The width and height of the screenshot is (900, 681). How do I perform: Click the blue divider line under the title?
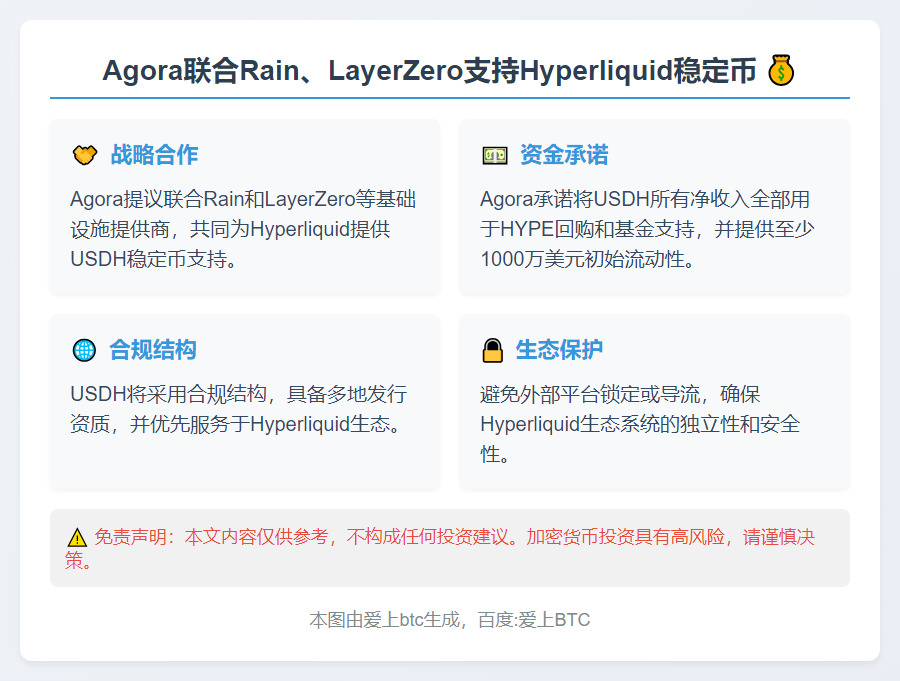450,98
